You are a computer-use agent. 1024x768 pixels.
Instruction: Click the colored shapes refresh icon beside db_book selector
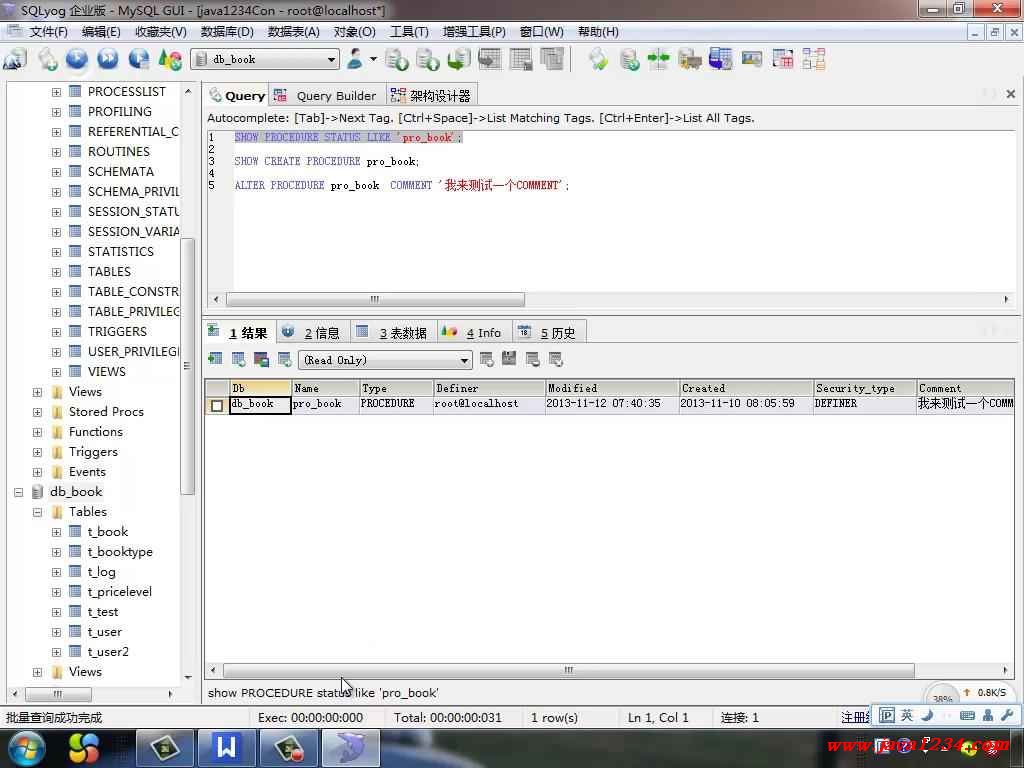(170, 59)
